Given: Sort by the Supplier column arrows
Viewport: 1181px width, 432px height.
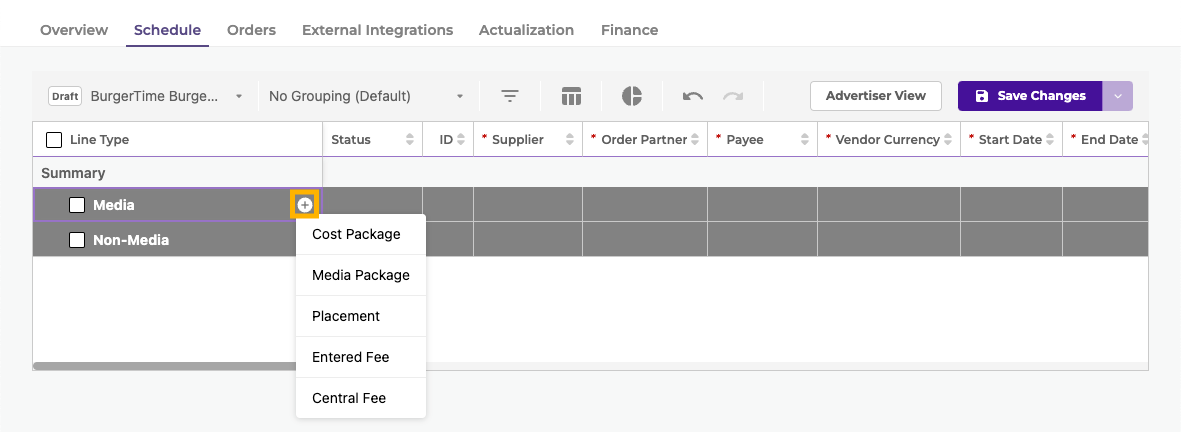Looking at the screenshot, I should (570, 140).
